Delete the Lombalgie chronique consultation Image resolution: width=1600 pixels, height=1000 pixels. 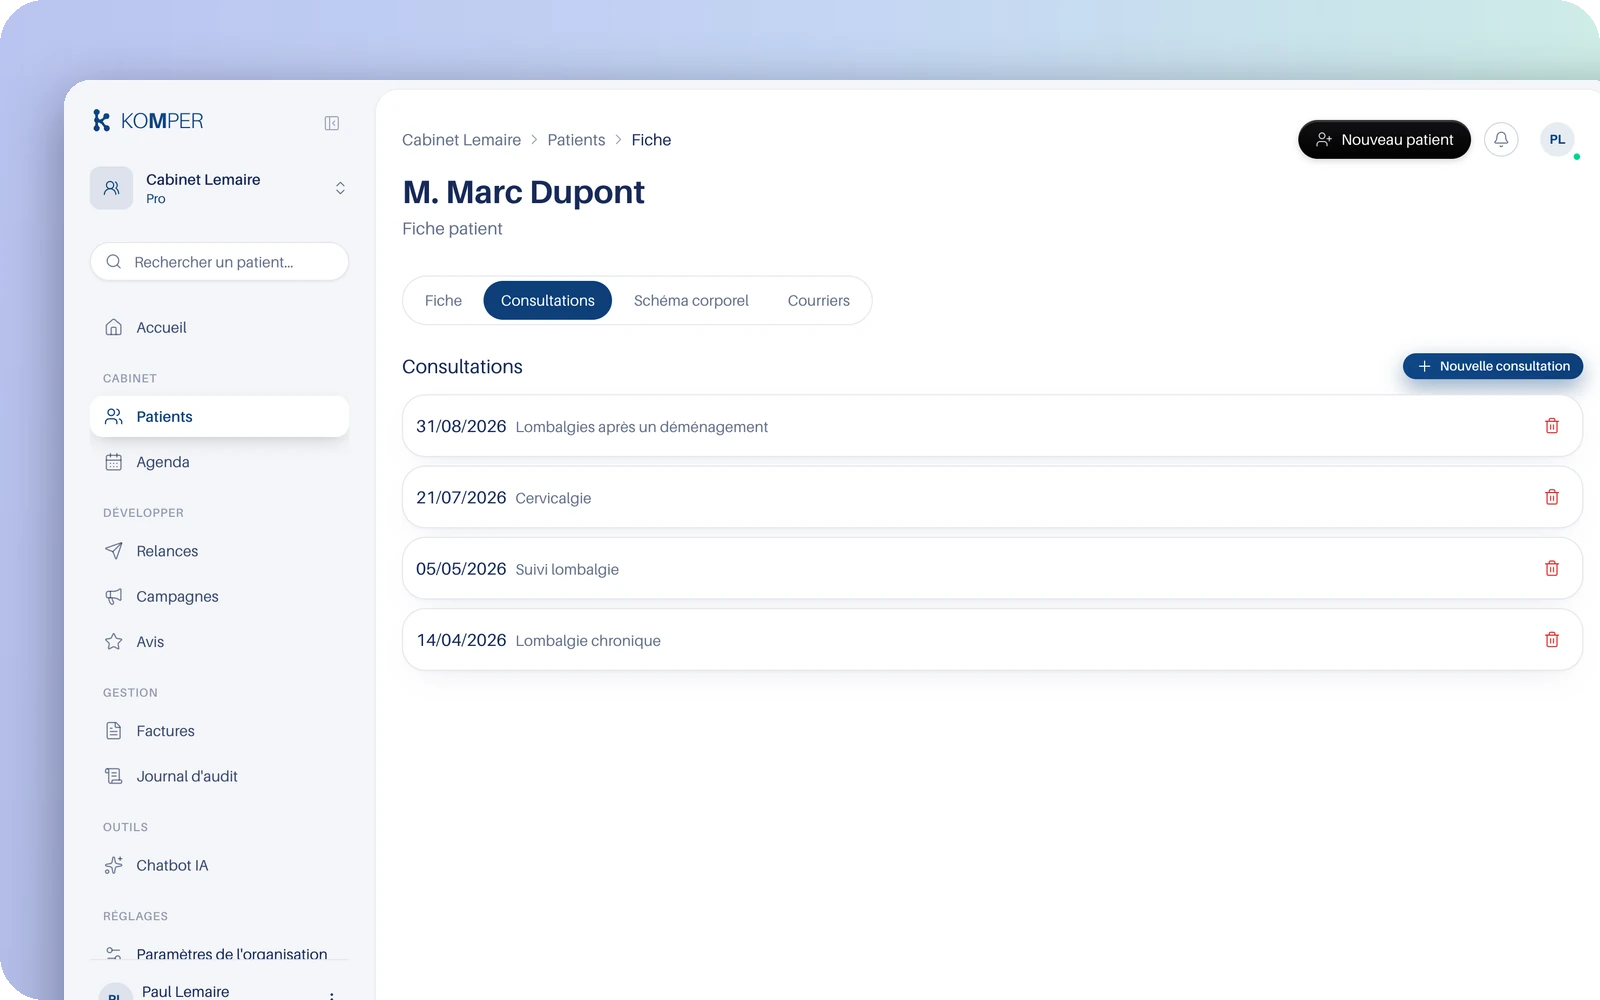coord(1552,640)
